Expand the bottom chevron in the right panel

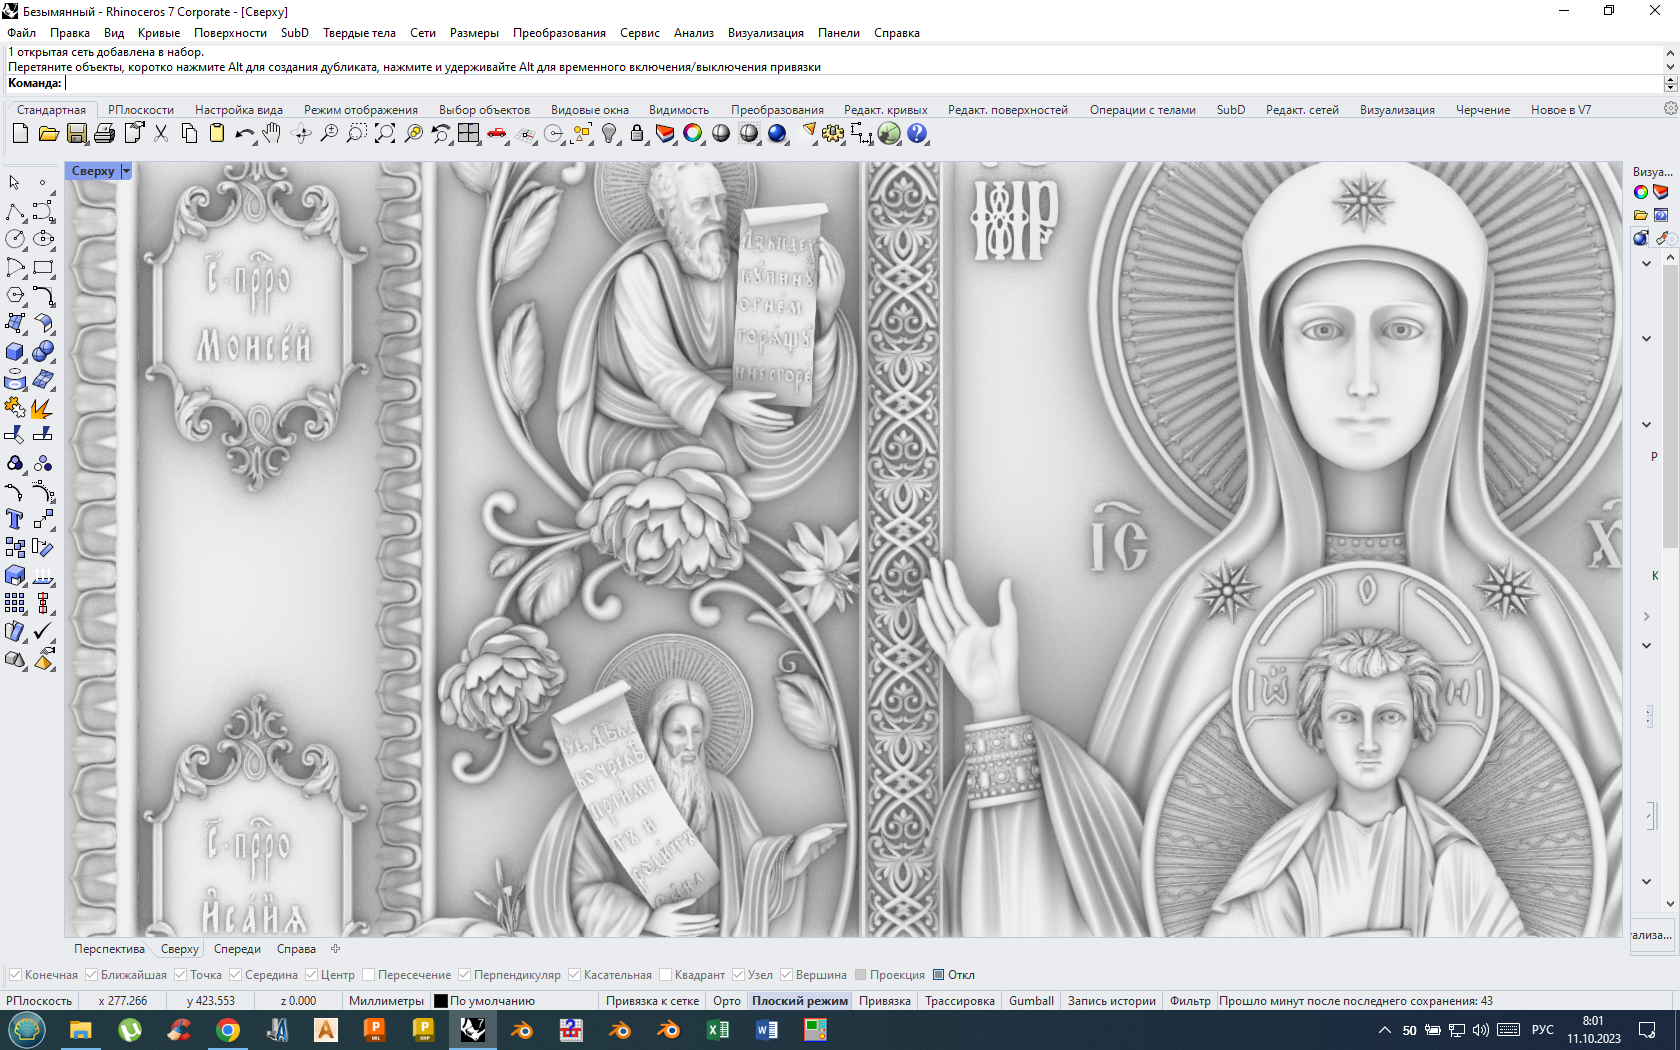point(1646,882)
